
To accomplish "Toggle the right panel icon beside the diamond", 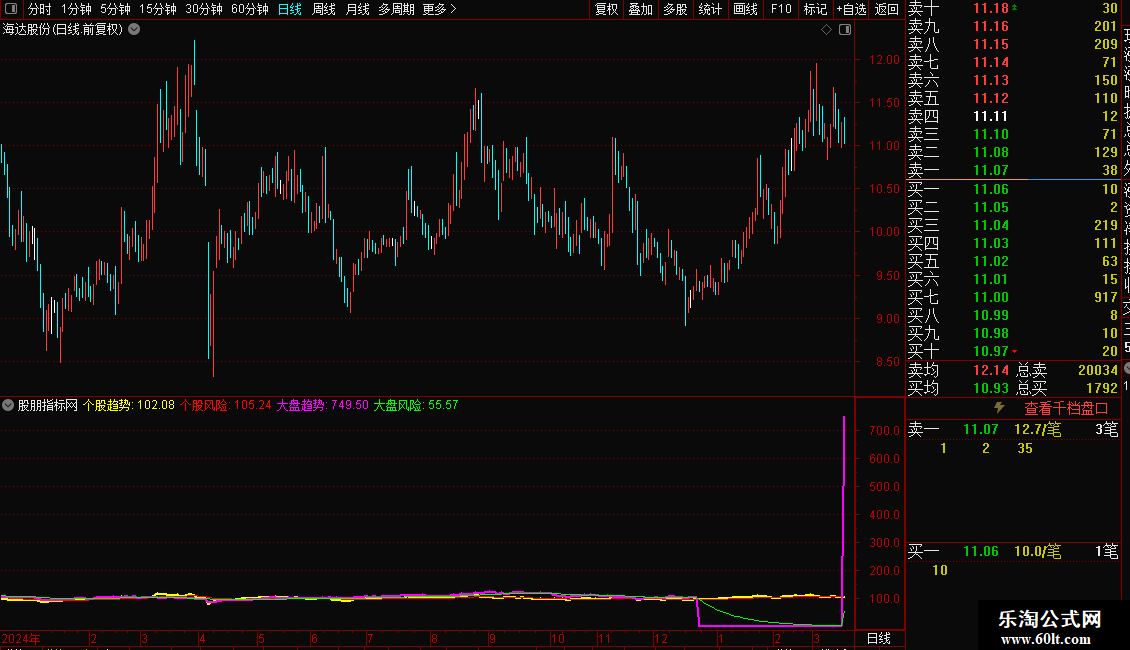I will point(845,30).
